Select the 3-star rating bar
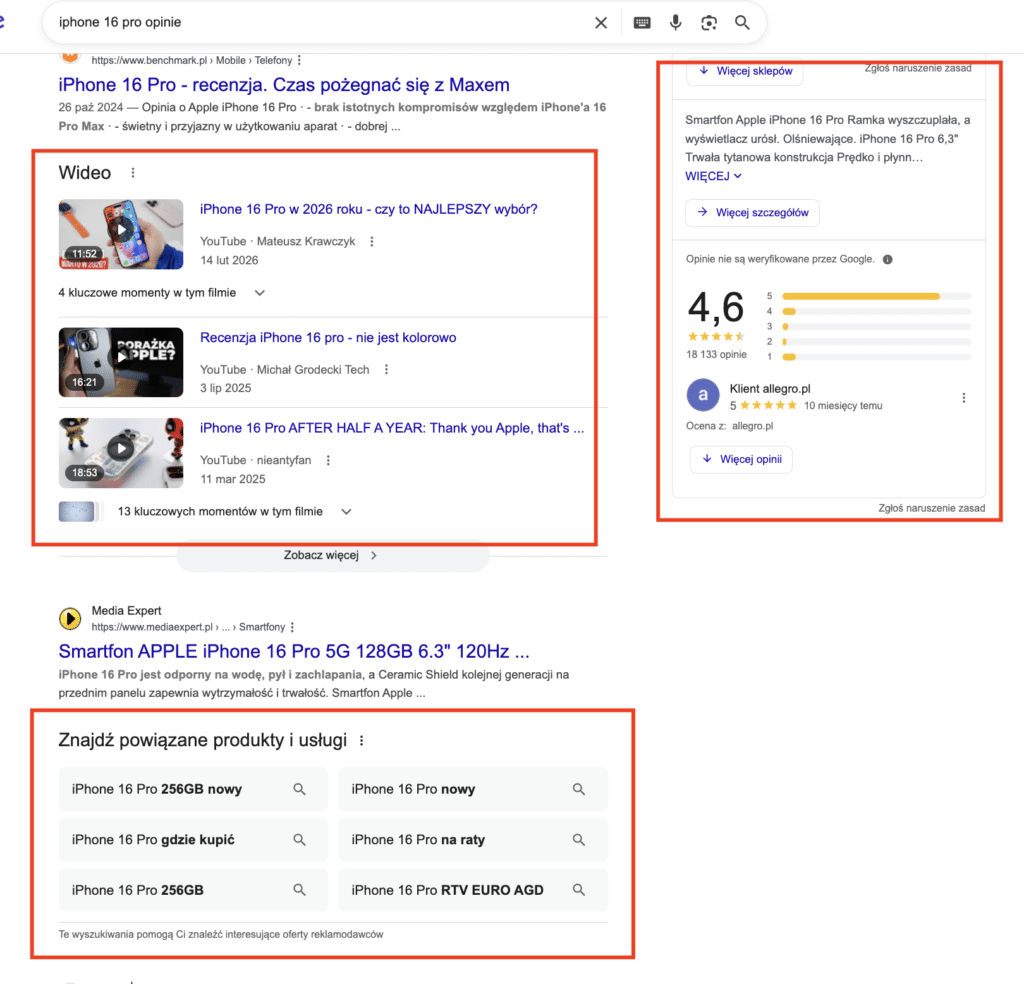Screen dimensions: 1024x984 (876, 326)
